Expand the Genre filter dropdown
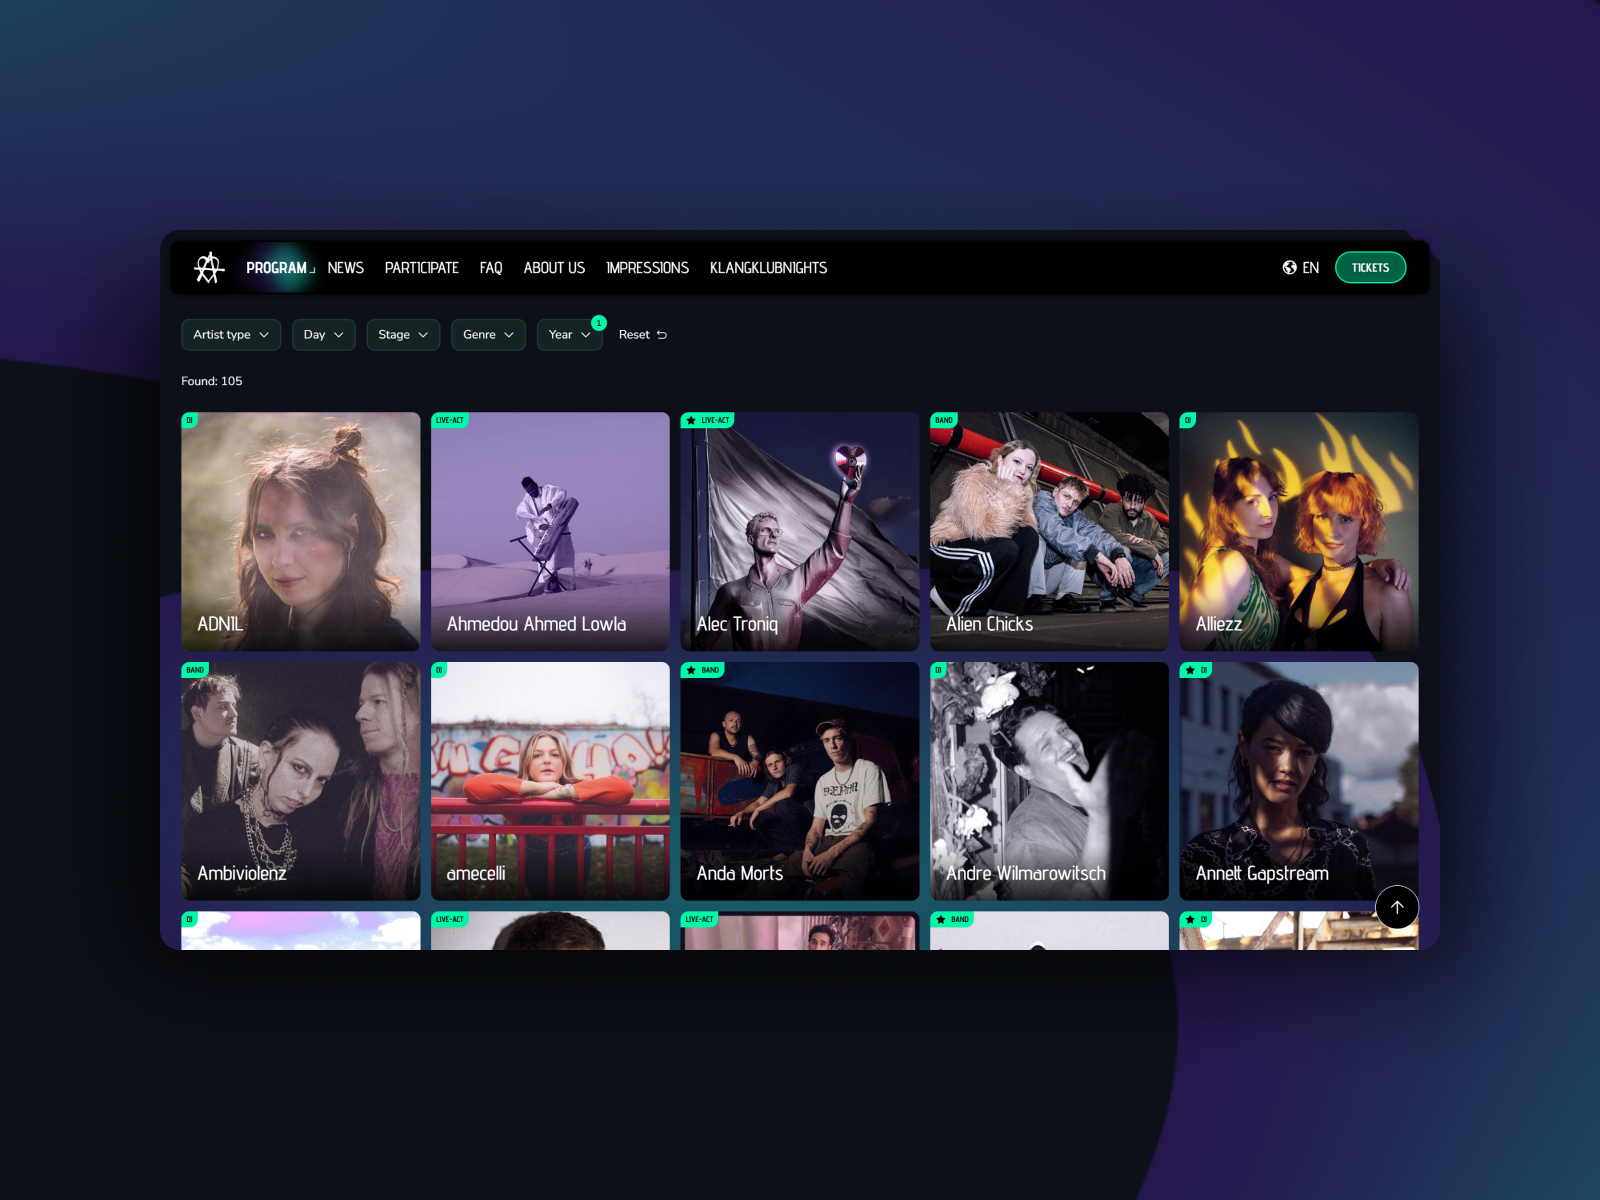This screenshot has height=1200, width=1600. 488,335
